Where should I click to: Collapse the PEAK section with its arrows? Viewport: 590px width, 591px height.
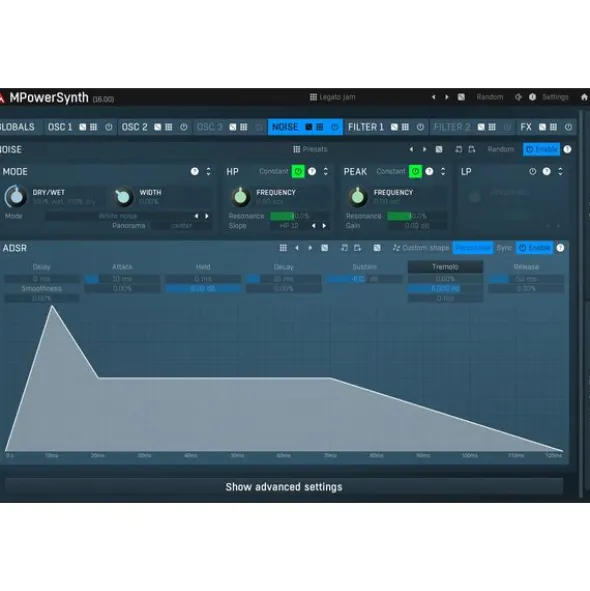click(x=443, y=171)
